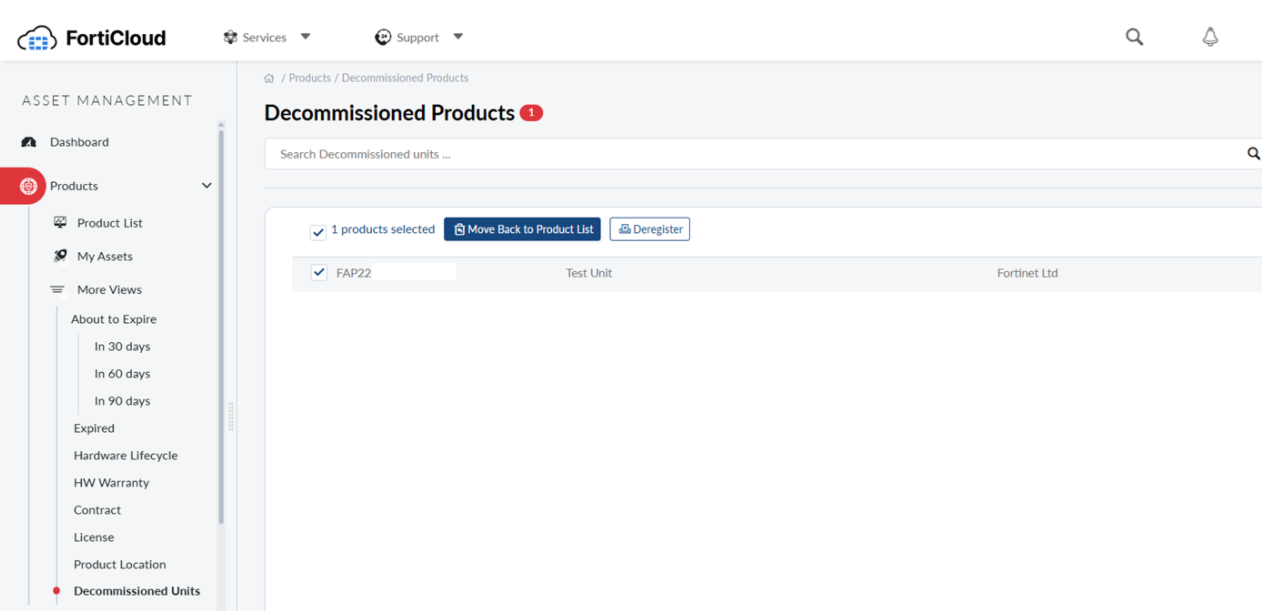Click Decommissioned Products breadcrumb

(405, 78)
